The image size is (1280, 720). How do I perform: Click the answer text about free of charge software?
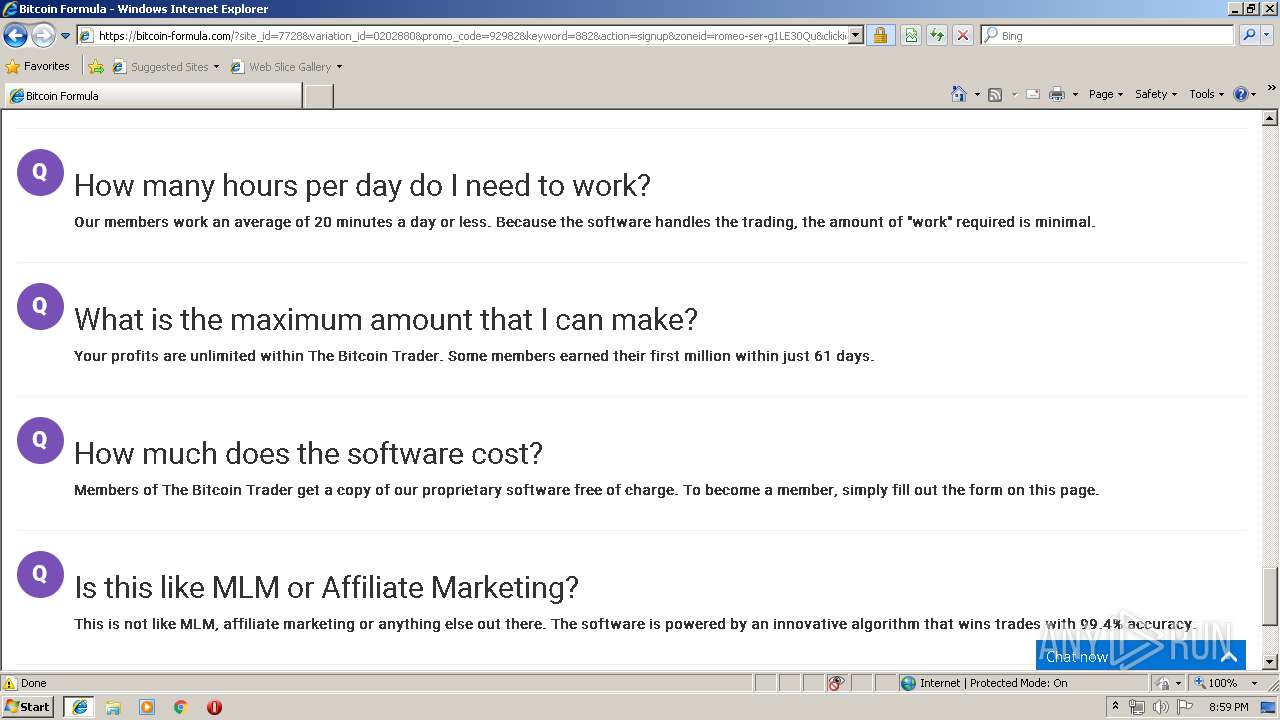(587, 490)
